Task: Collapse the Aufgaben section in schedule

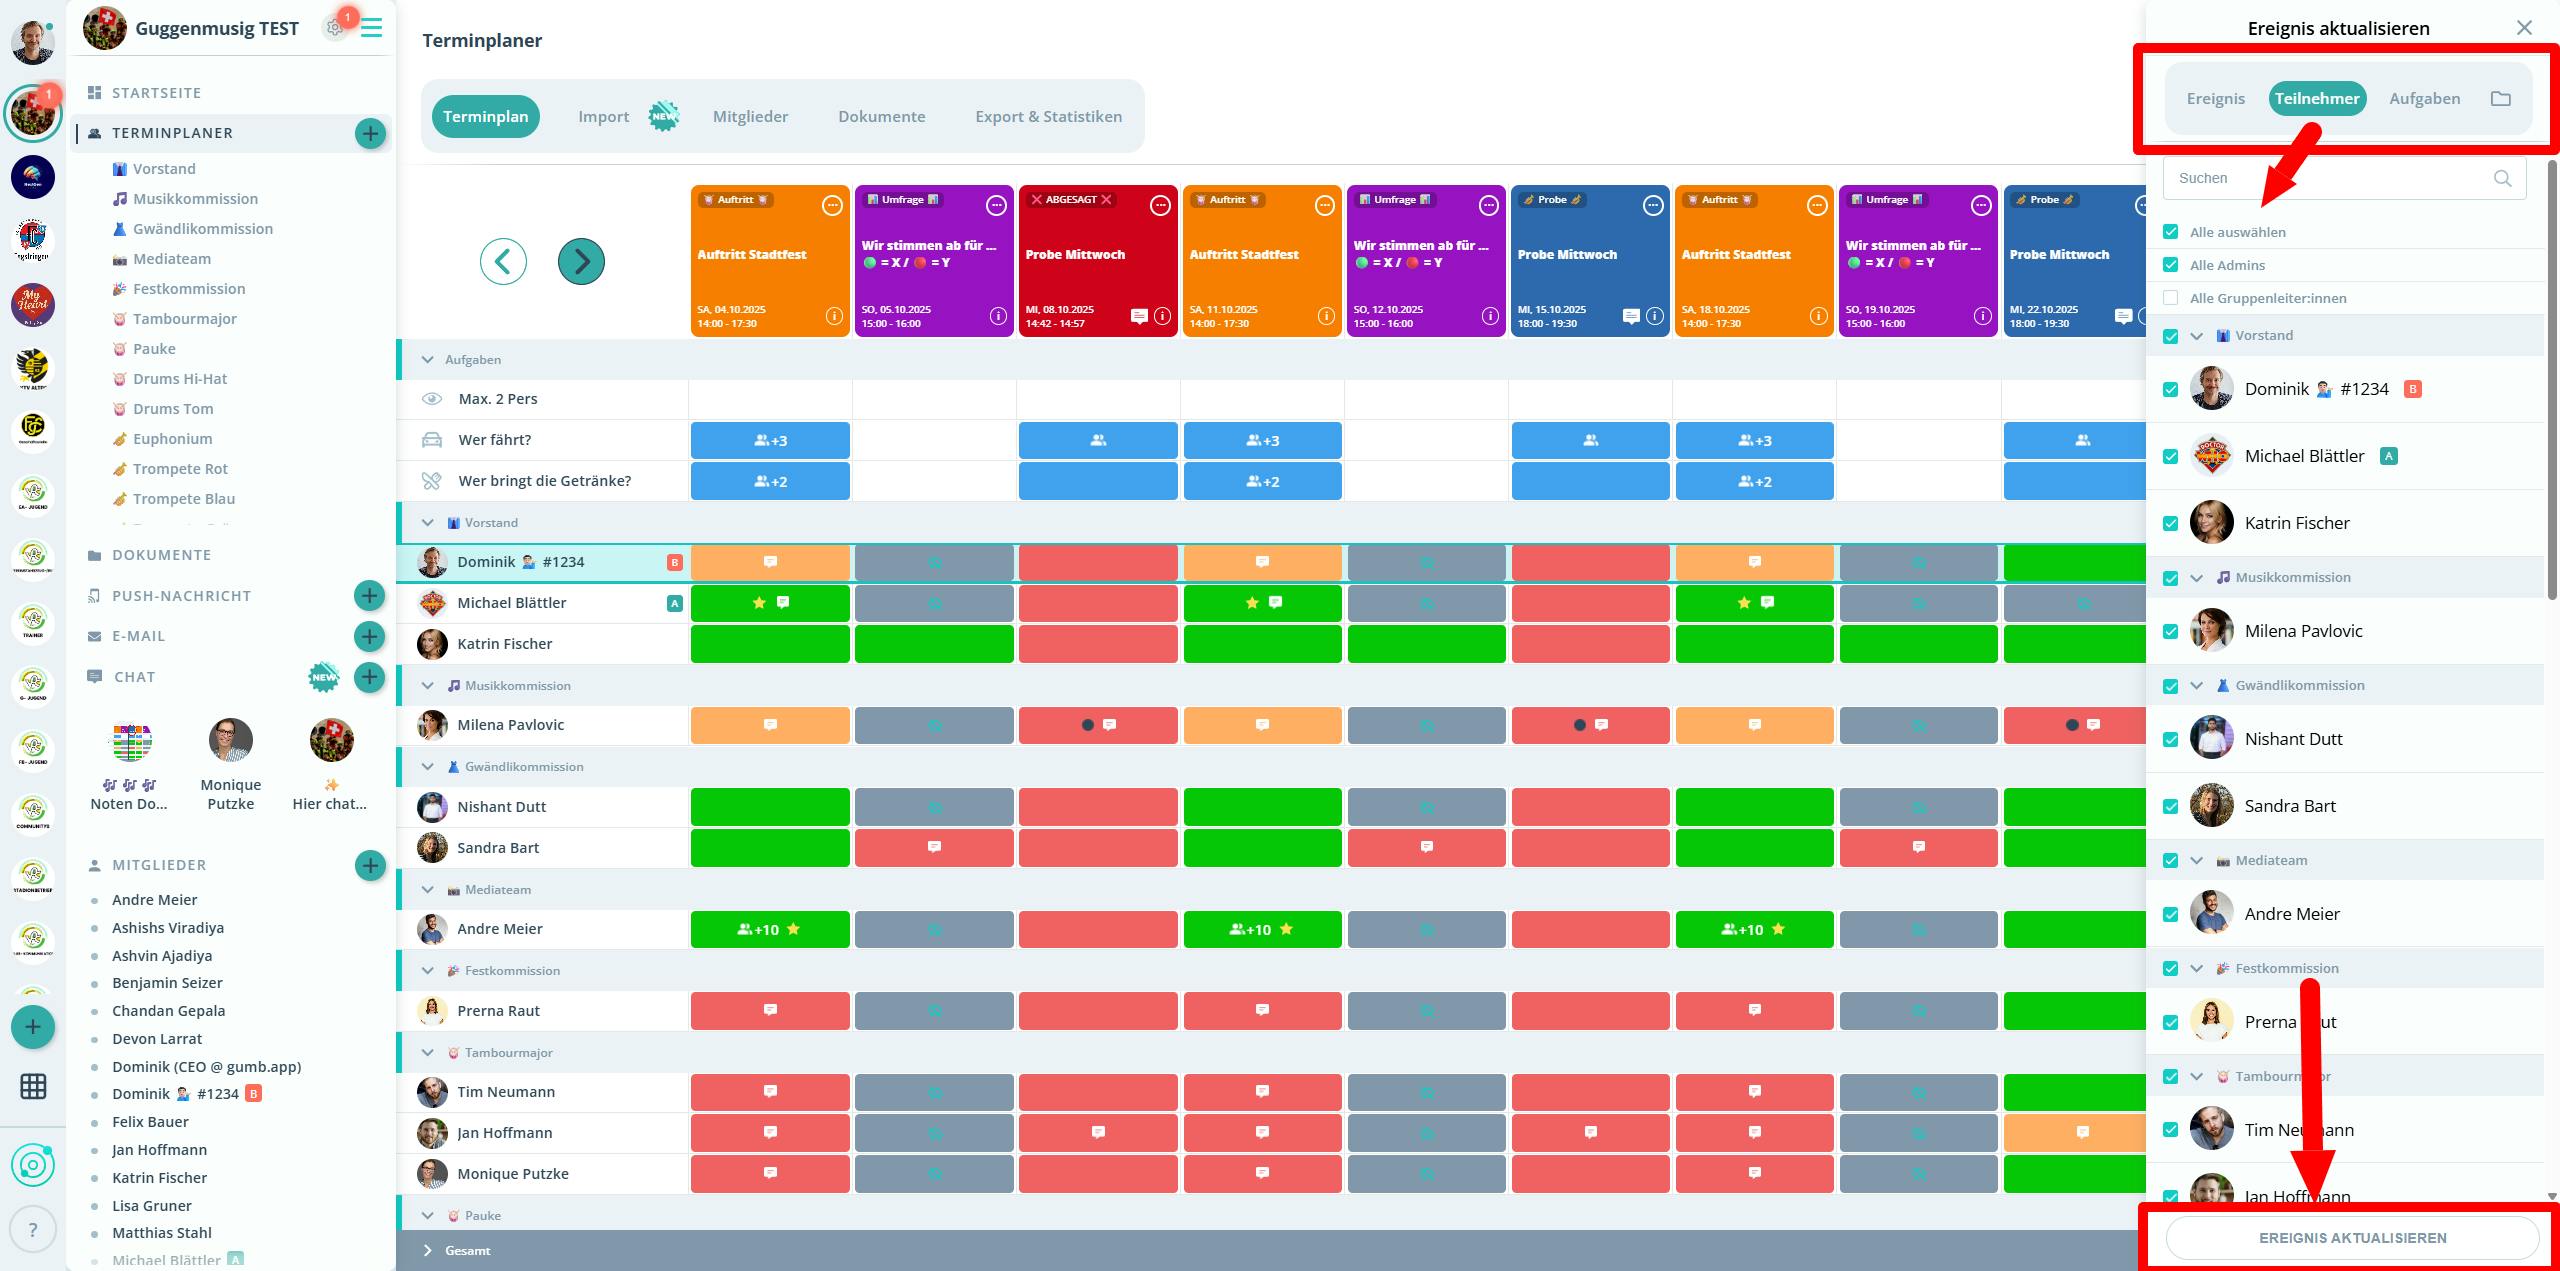Action: (428, 359)
